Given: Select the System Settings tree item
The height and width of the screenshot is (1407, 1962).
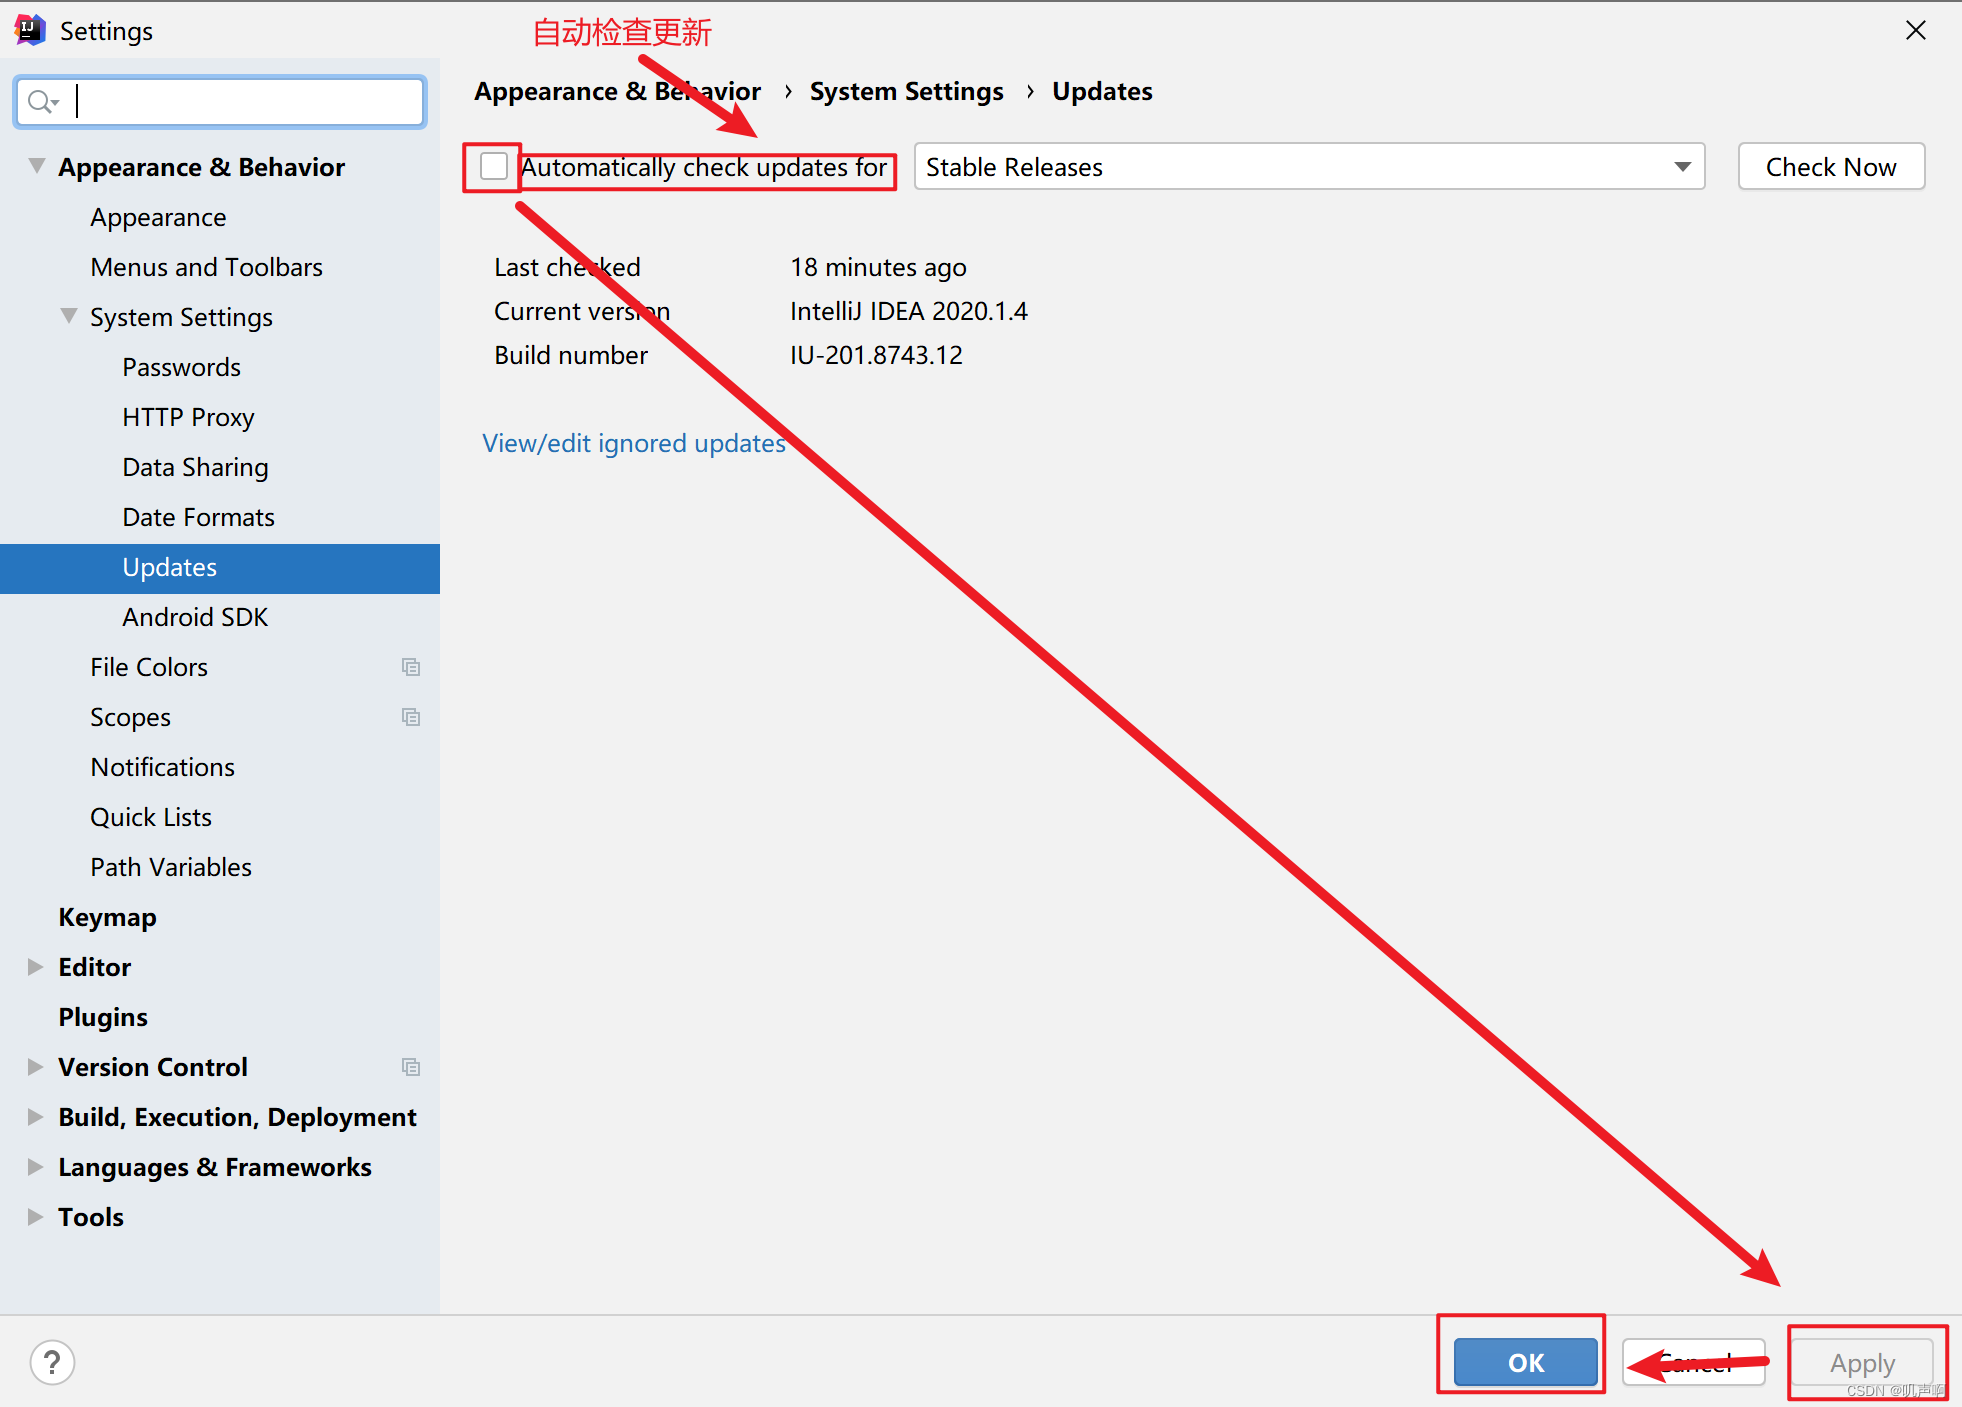Looking at the screenshot, I should tap(181, 317).
